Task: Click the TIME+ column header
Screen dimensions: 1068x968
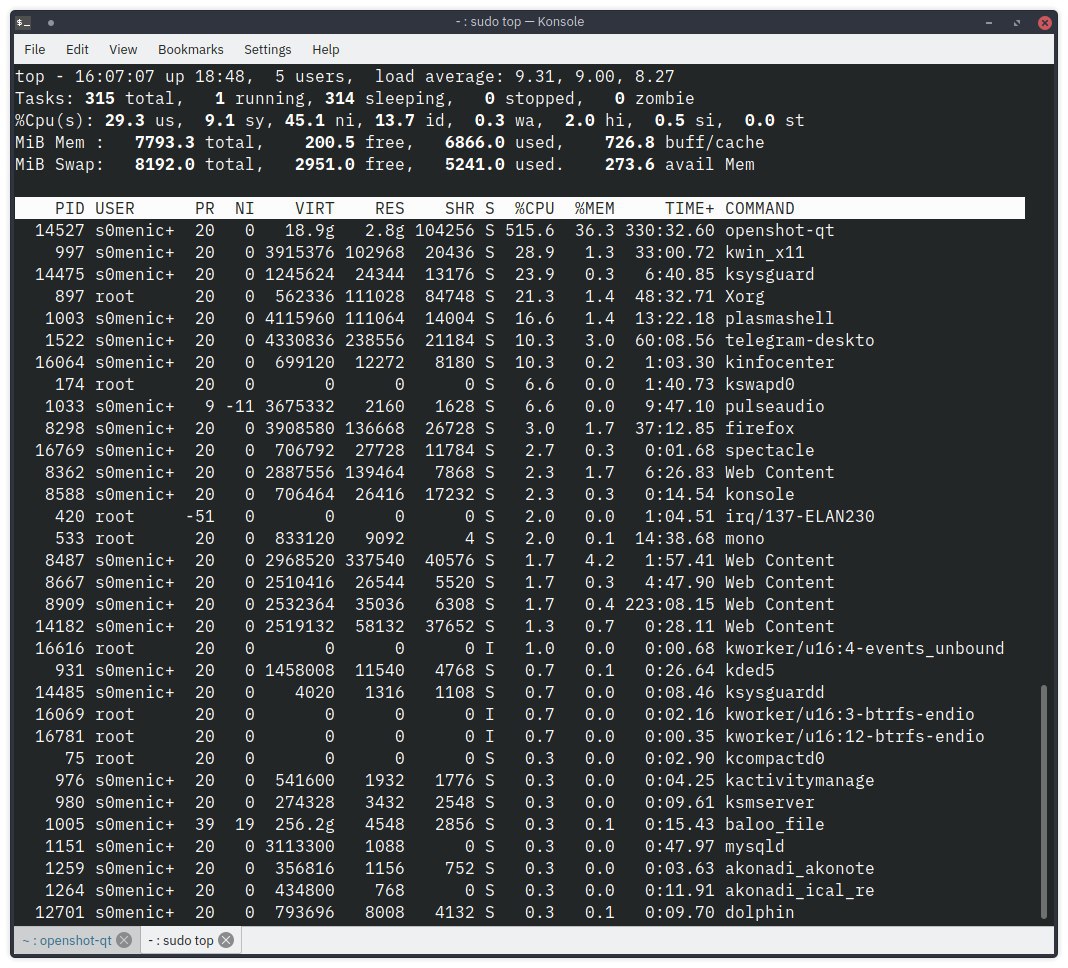Action: click(x=690, y=208)
